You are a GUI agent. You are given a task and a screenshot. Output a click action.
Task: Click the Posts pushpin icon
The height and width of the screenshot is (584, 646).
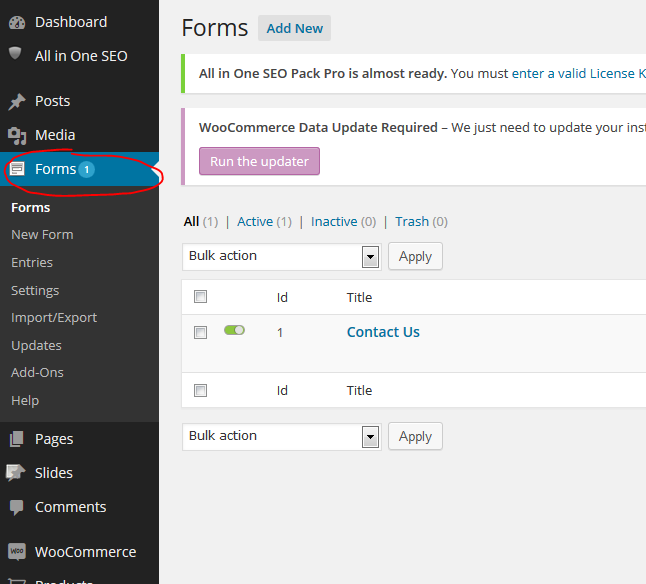(x=17, y=101)
